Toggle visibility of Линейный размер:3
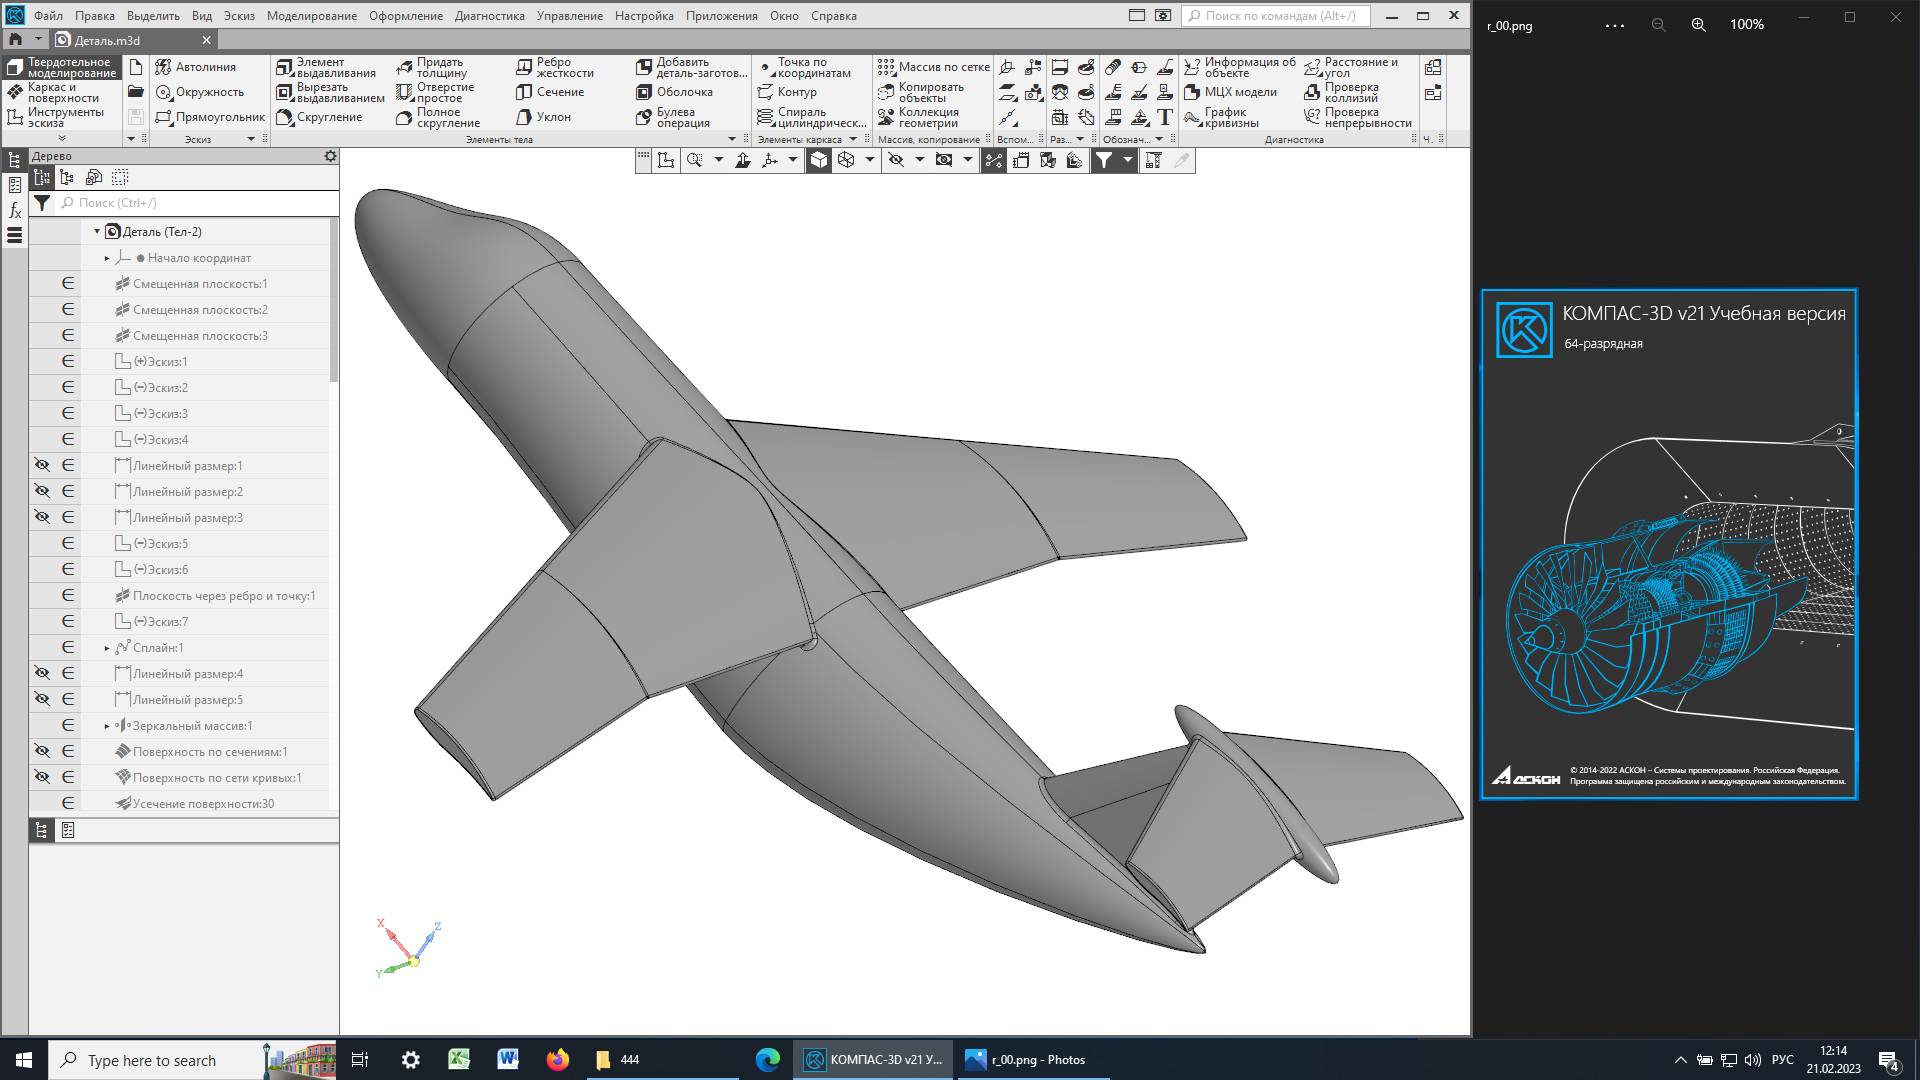The image size is (1920, 1080). coord(42,517)
